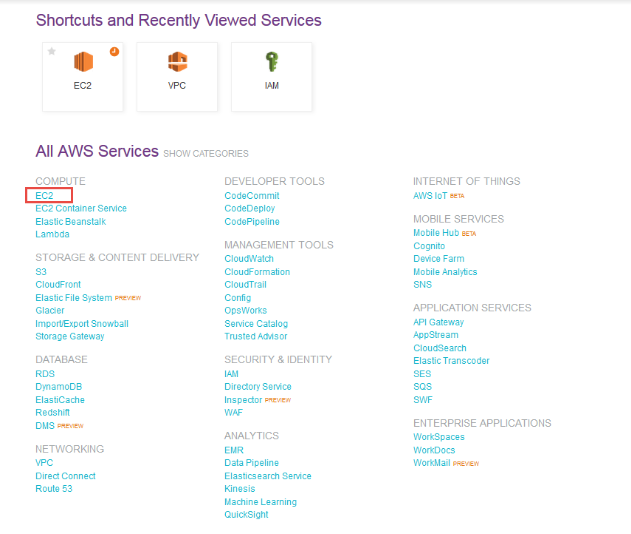This screenshot has width=631, height=534.
Task: Open SNS service
Action: [x=423, y=285]
